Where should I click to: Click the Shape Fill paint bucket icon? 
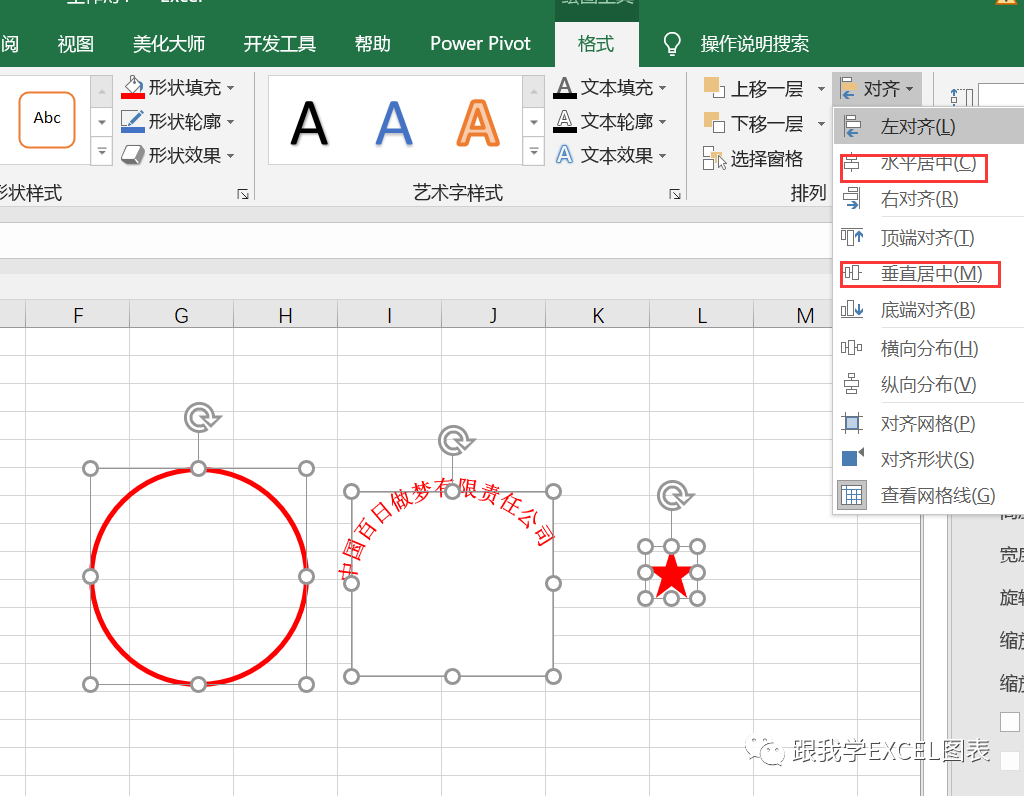click(133, 87)
